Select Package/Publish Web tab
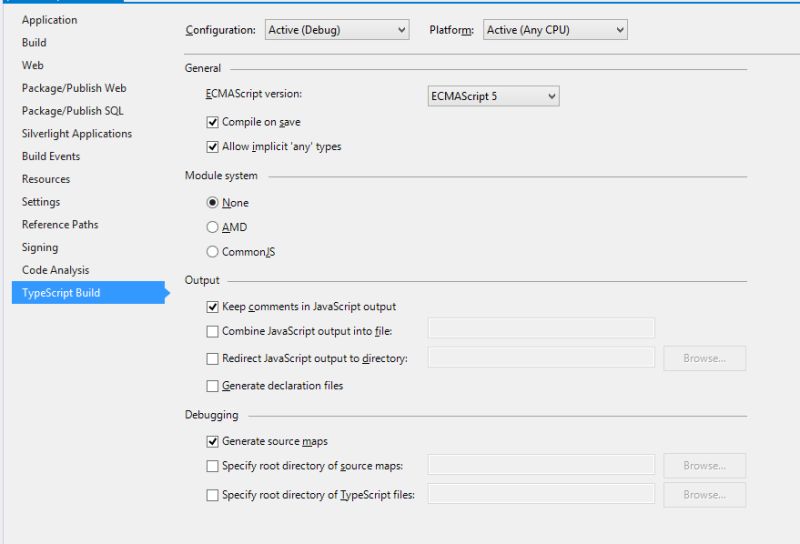 coord(74,88)
